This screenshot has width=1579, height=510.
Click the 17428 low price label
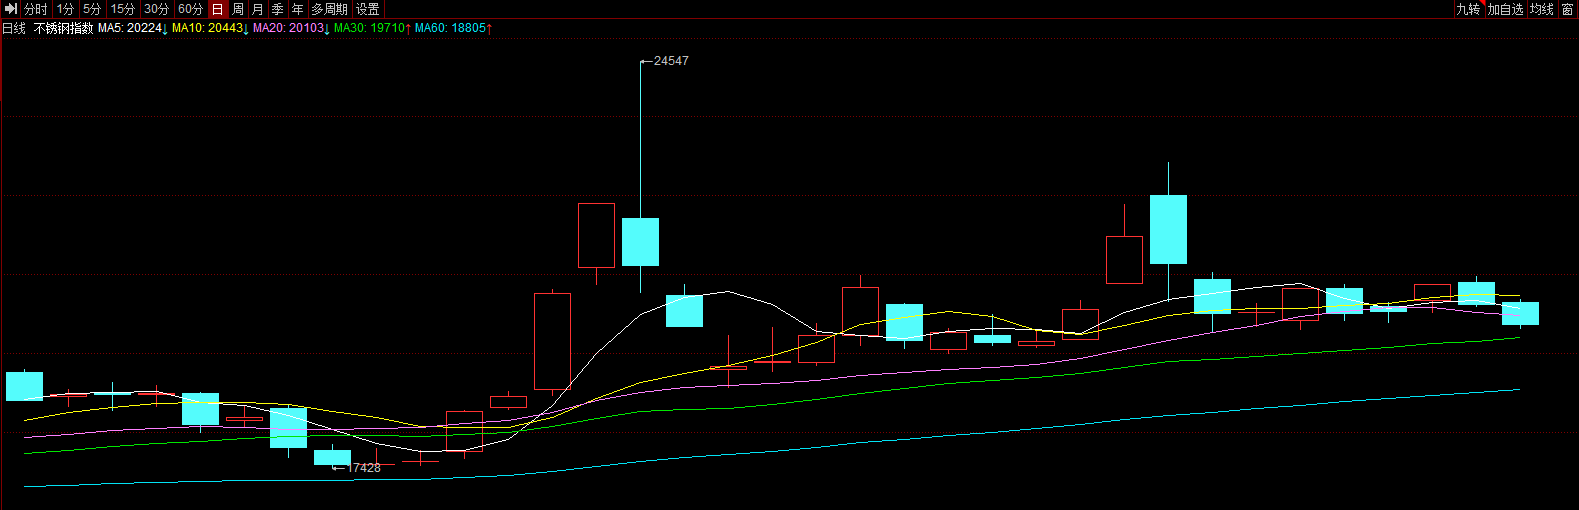(364, 468)
